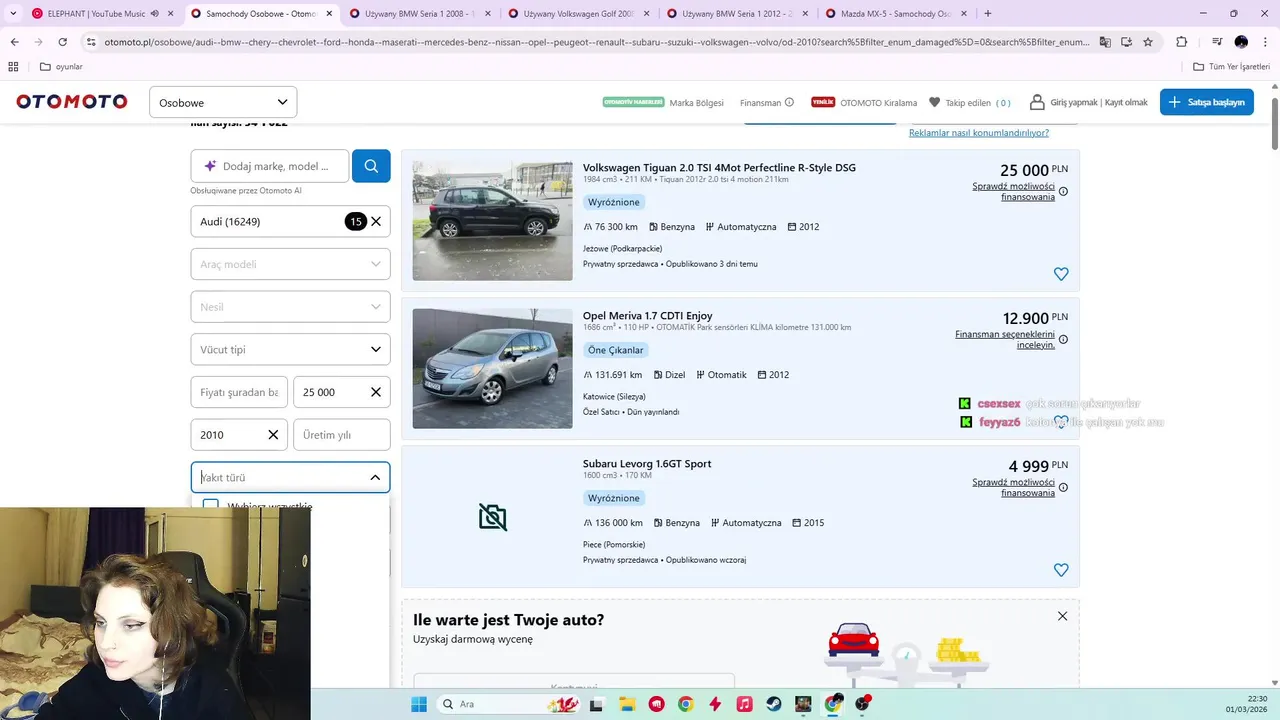Image resolution: width=1280 pixels, height=720 pixels.
Task: Open Giriş yapmak | Kayıt olmak link
Action: pyautogui.click(x=1099, y=102)
